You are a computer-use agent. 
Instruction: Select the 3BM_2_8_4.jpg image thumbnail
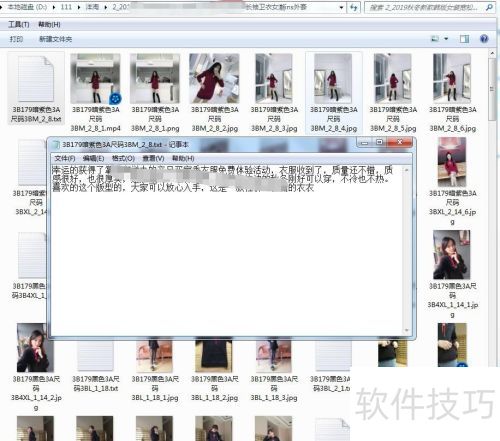pyautogui.click(x=333, y=79)
